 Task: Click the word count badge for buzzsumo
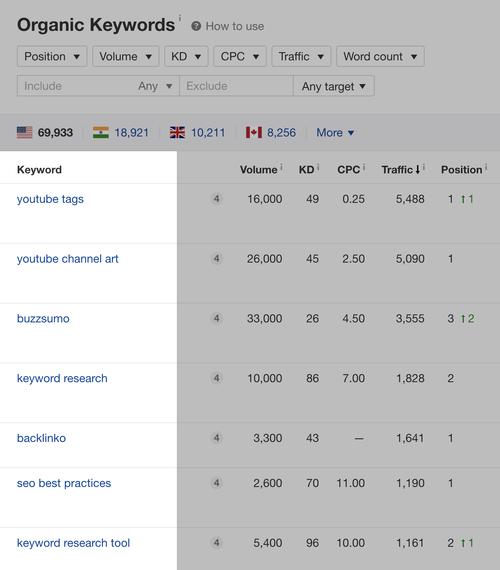[x=216, y=318]
